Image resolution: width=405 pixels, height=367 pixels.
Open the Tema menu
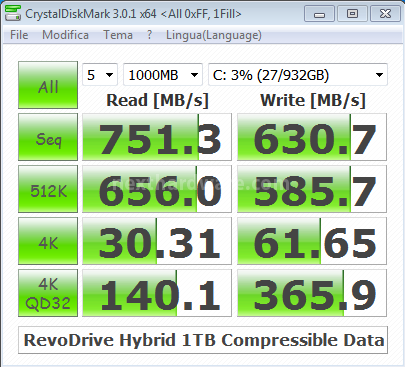(x=118, y=35)
